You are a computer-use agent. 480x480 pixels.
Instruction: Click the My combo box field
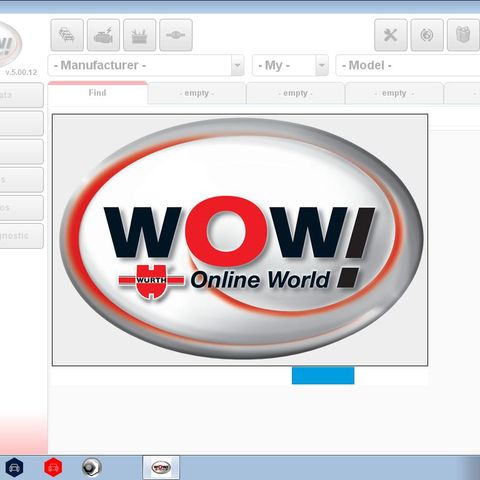(290, 65)
